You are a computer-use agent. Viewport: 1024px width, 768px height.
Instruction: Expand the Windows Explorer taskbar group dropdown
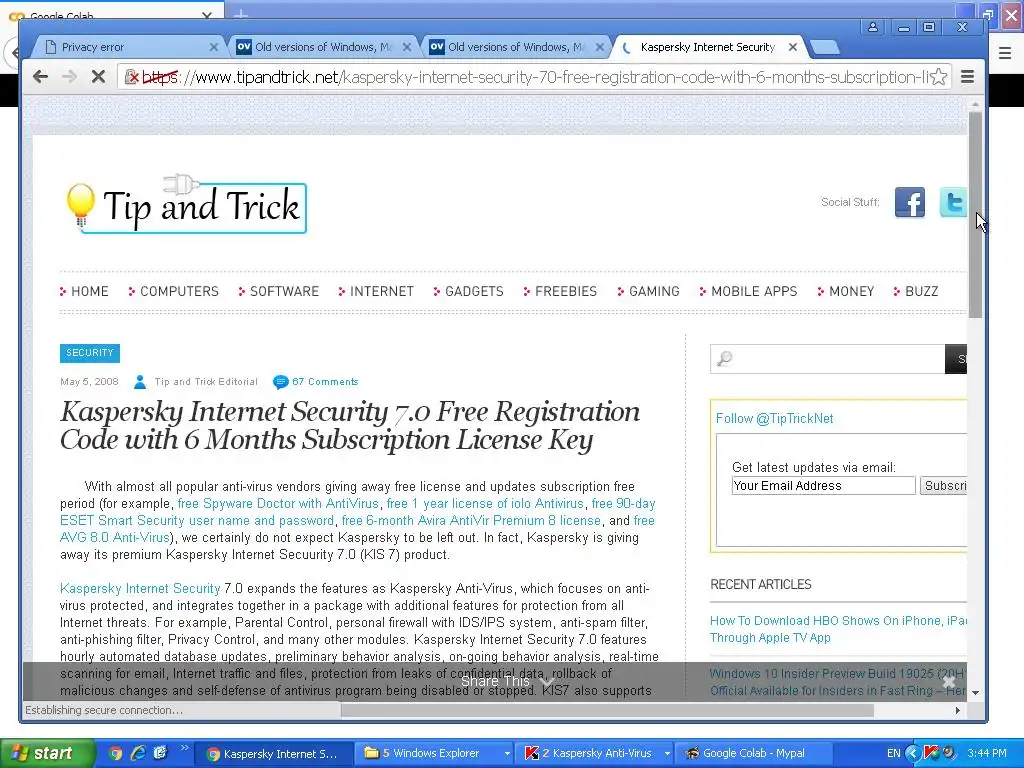[x=507, y=754]
